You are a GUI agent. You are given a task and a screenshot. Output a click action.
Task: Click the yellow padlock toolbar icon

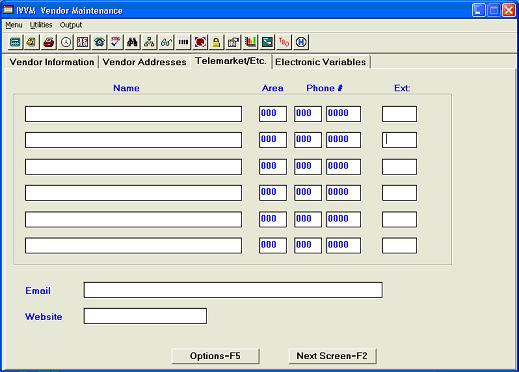(x=217, y=42)
